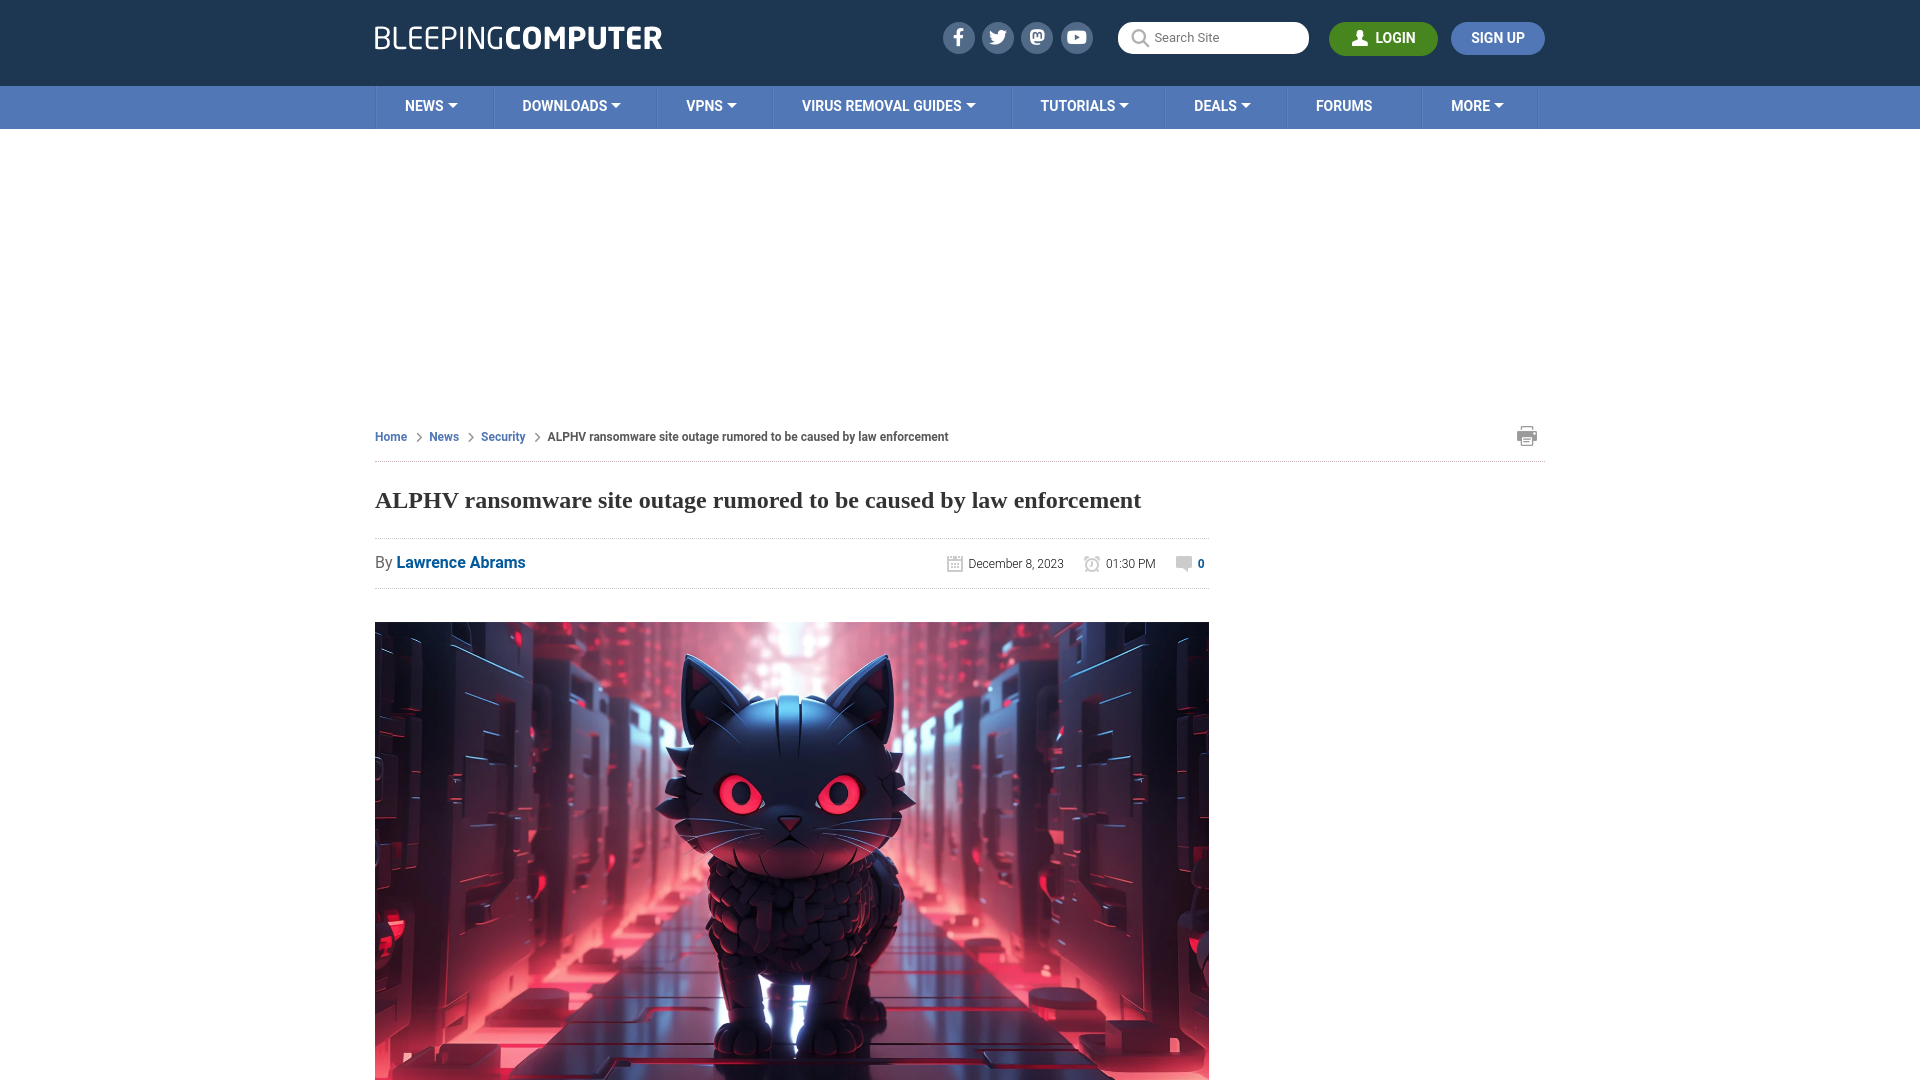1920x1080 pixels.
Task: Navigate to the Security category
Action: coord(502,436)
